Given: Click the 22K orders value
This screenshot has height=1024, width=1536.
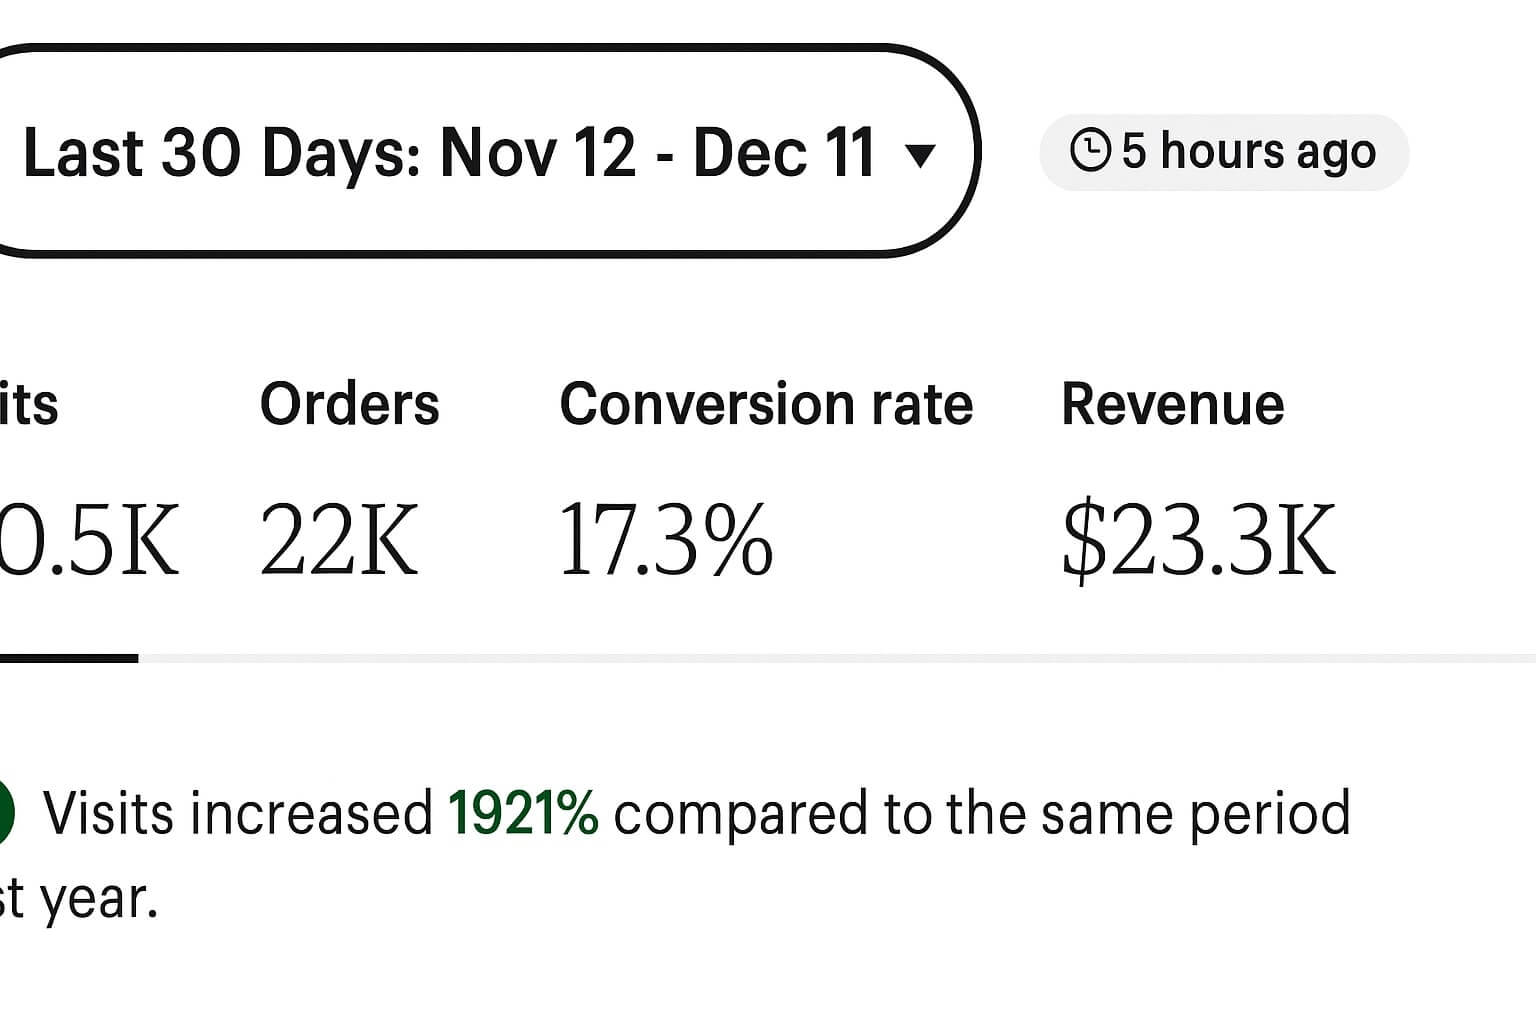Looking at the screenshot, I should 339,540.
